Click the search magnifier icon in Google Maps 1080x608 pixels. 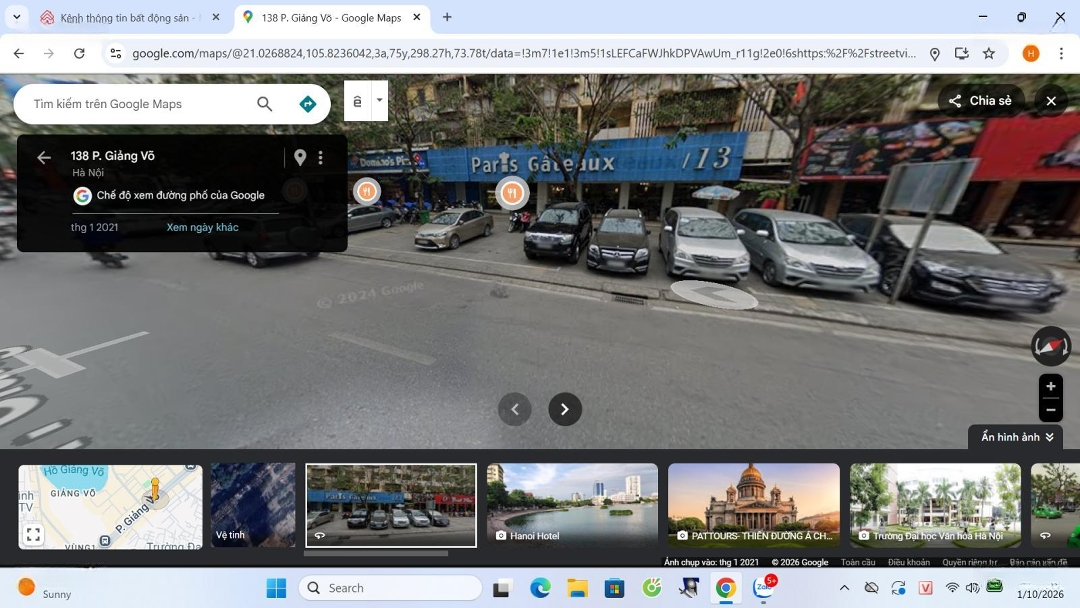tap(264, 104)
